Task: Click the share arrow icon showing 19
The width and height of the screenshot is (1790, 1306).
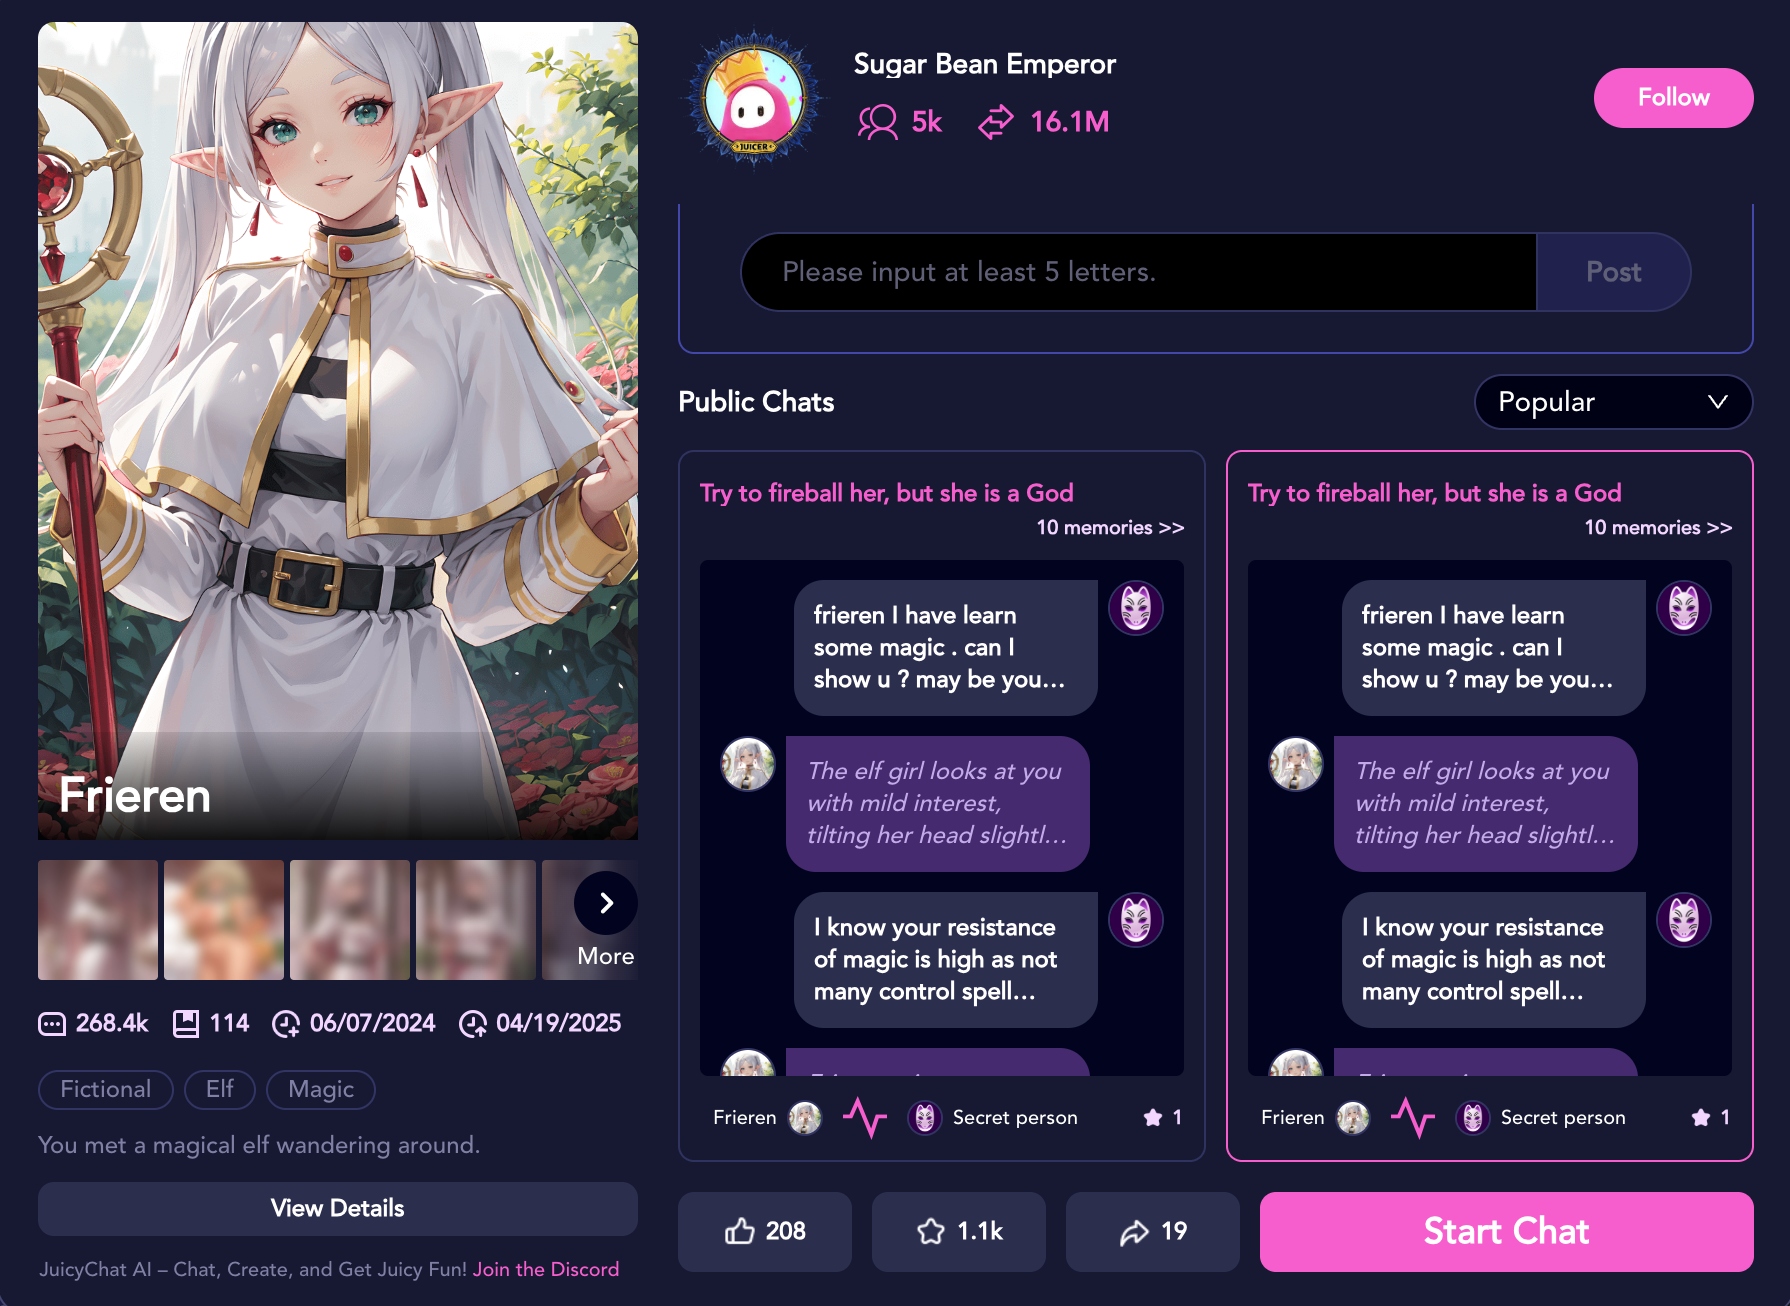Action: [x=1134, y=1232]
